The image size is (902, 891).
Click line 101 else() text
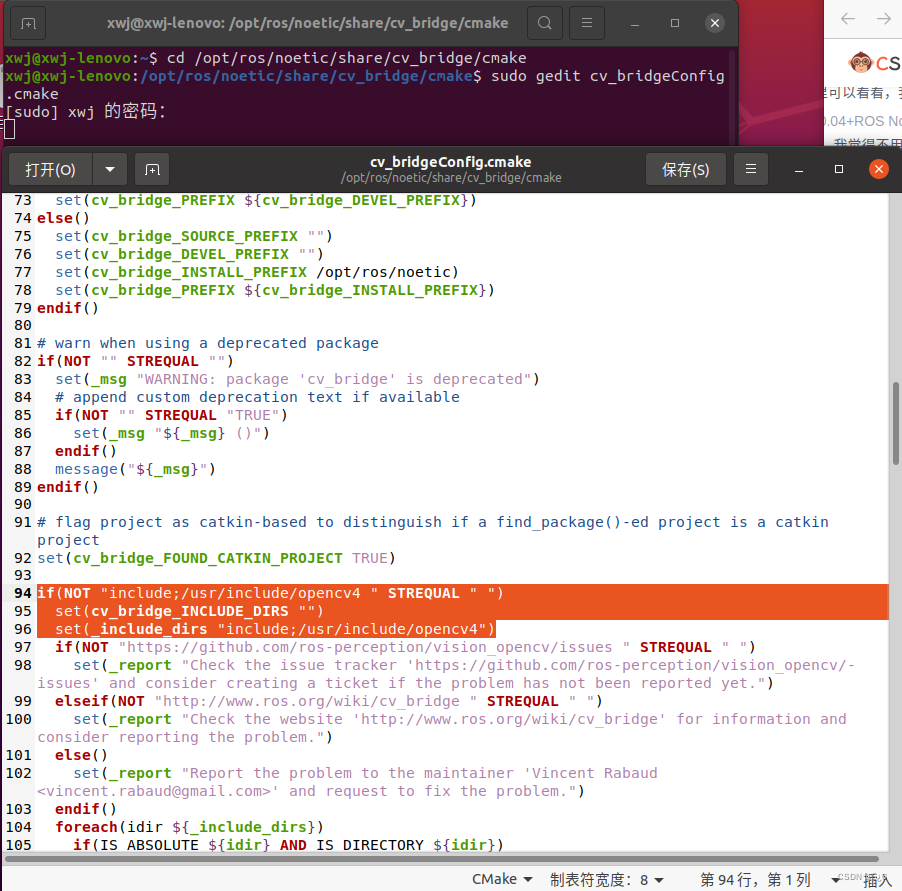pos(81,755)
